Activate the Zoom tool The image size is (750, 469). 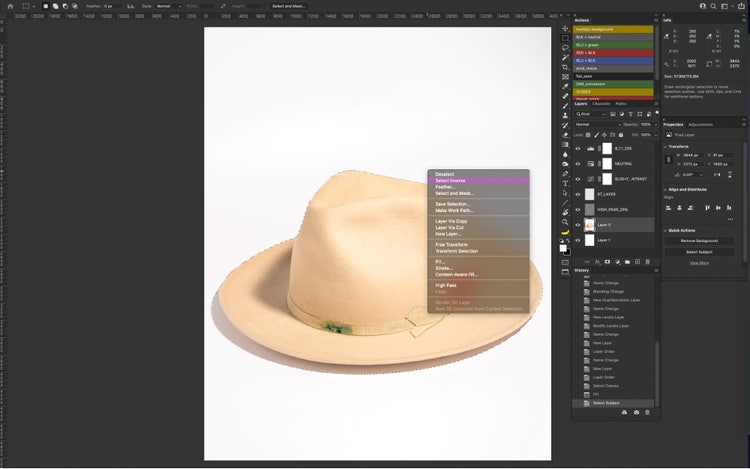[x=566, y=222]
